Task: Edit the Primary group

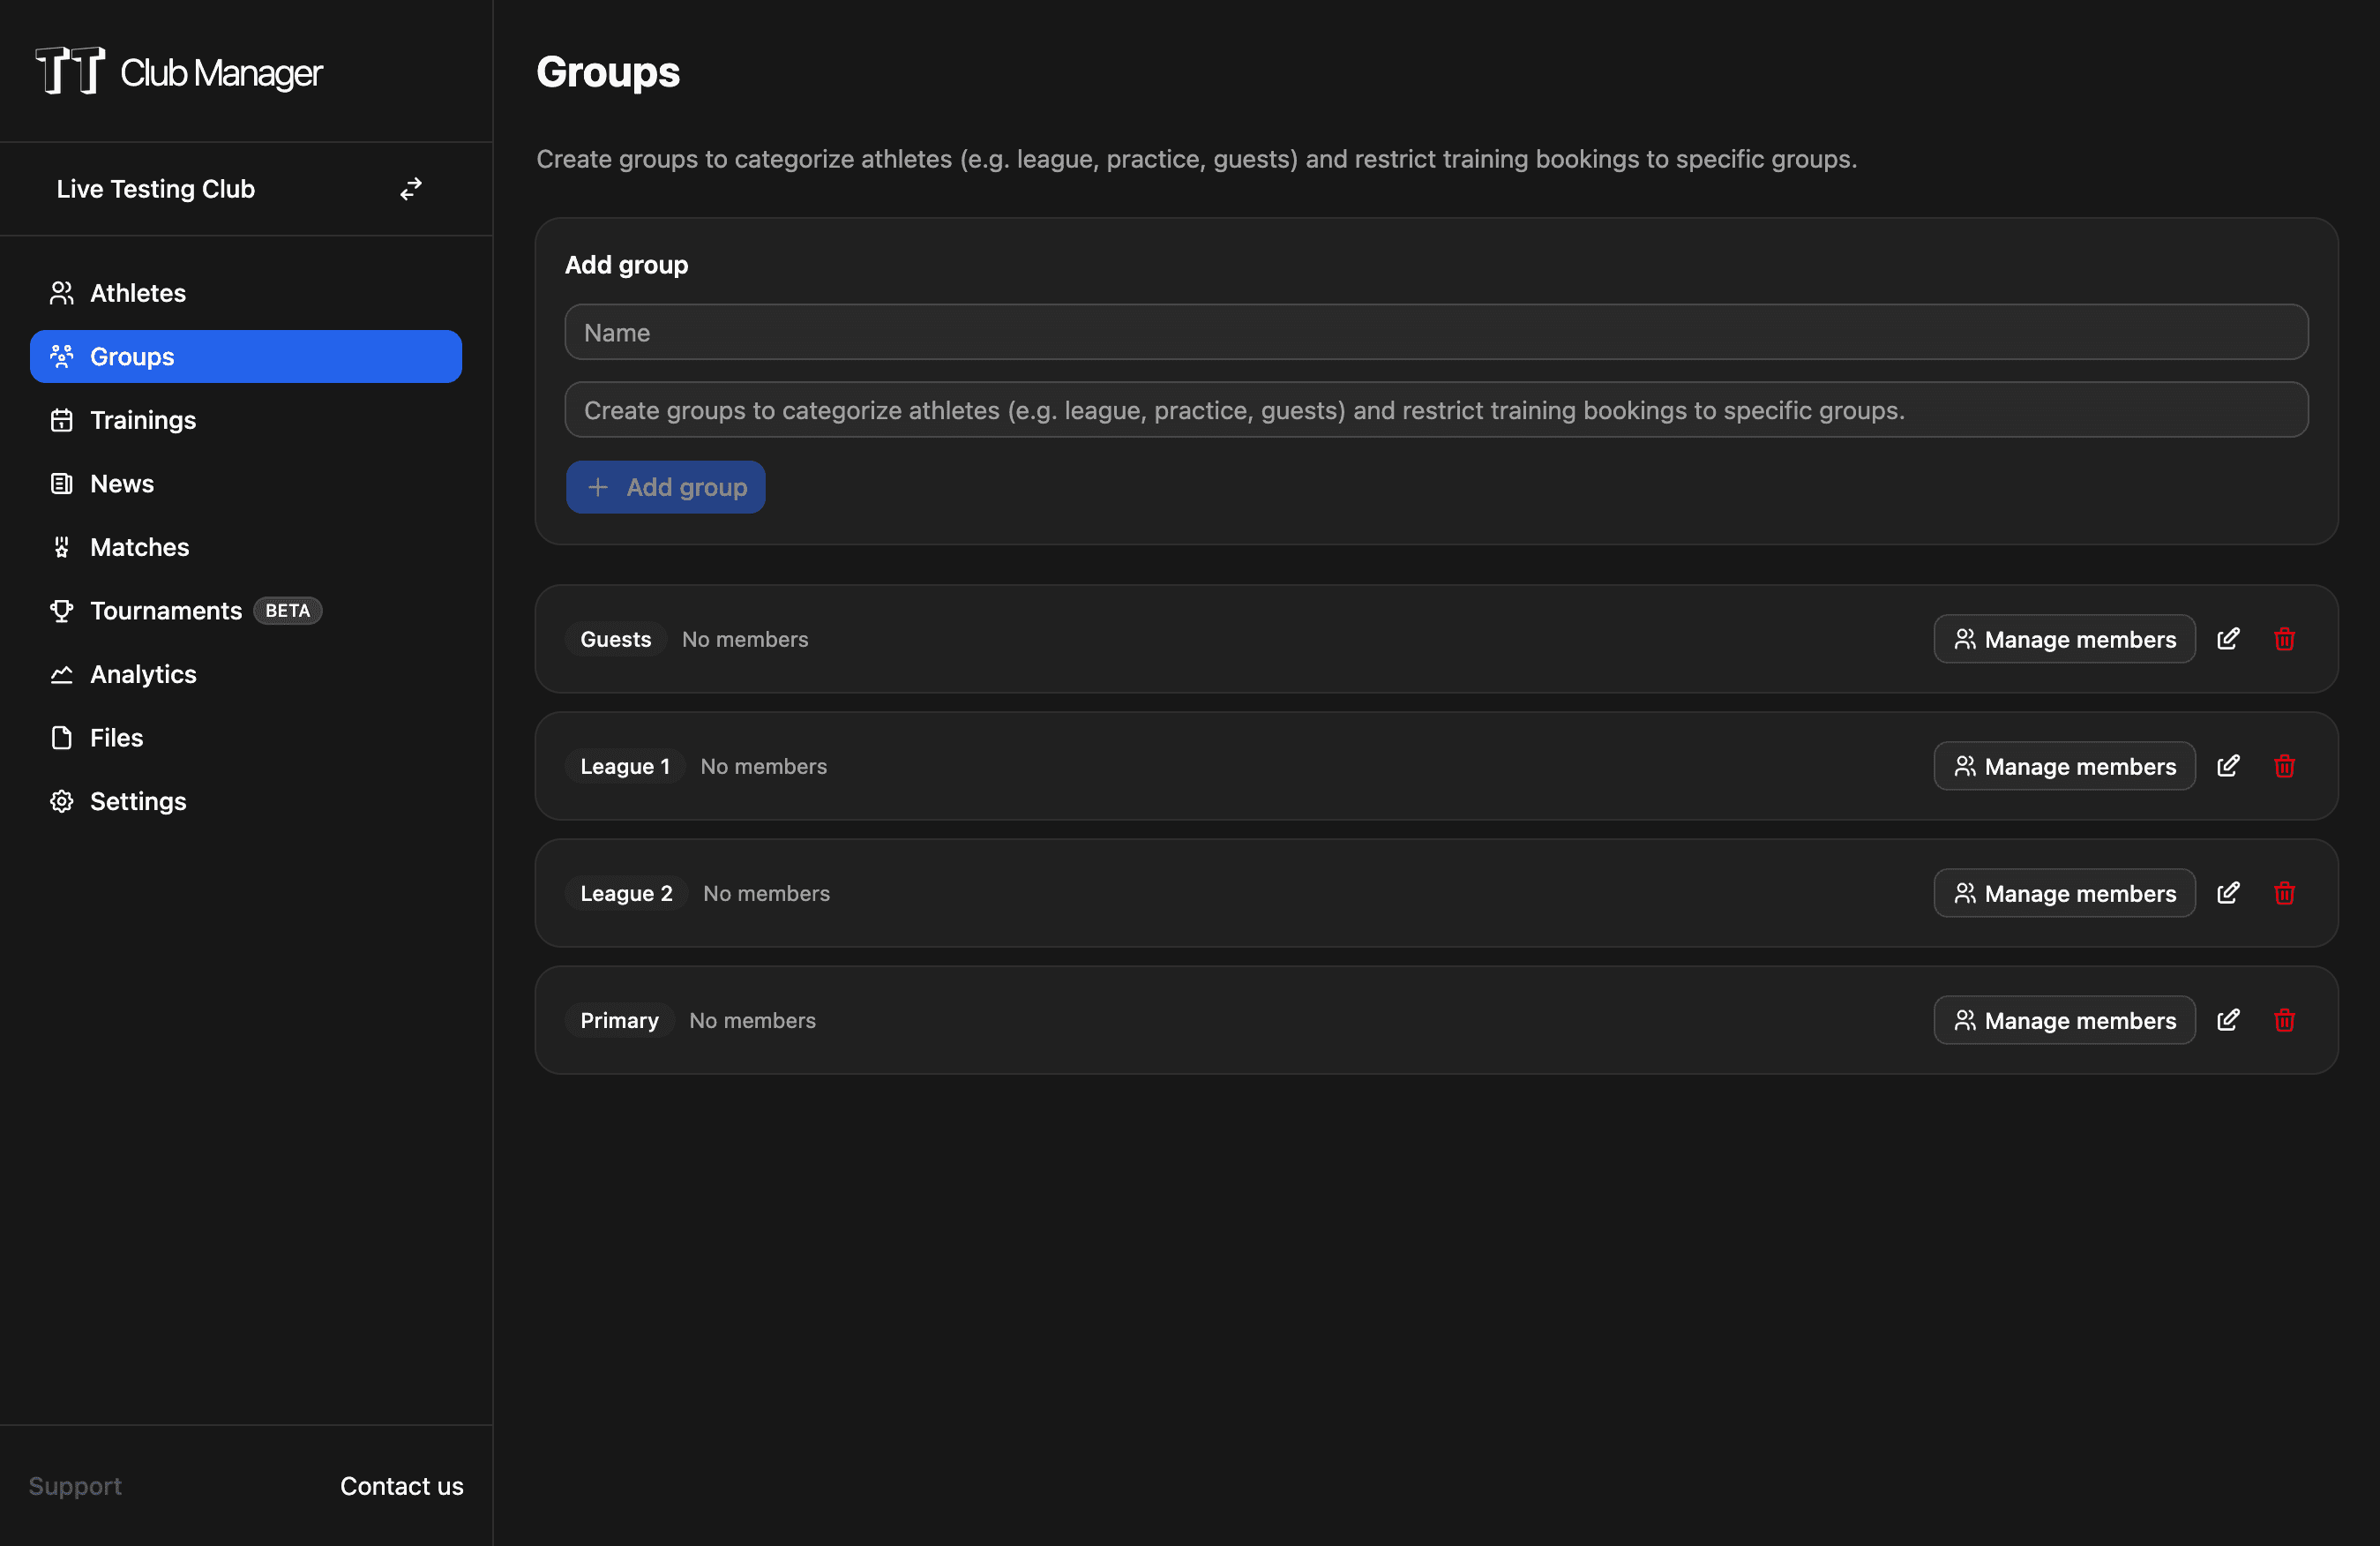Action: (2228, 1020)
